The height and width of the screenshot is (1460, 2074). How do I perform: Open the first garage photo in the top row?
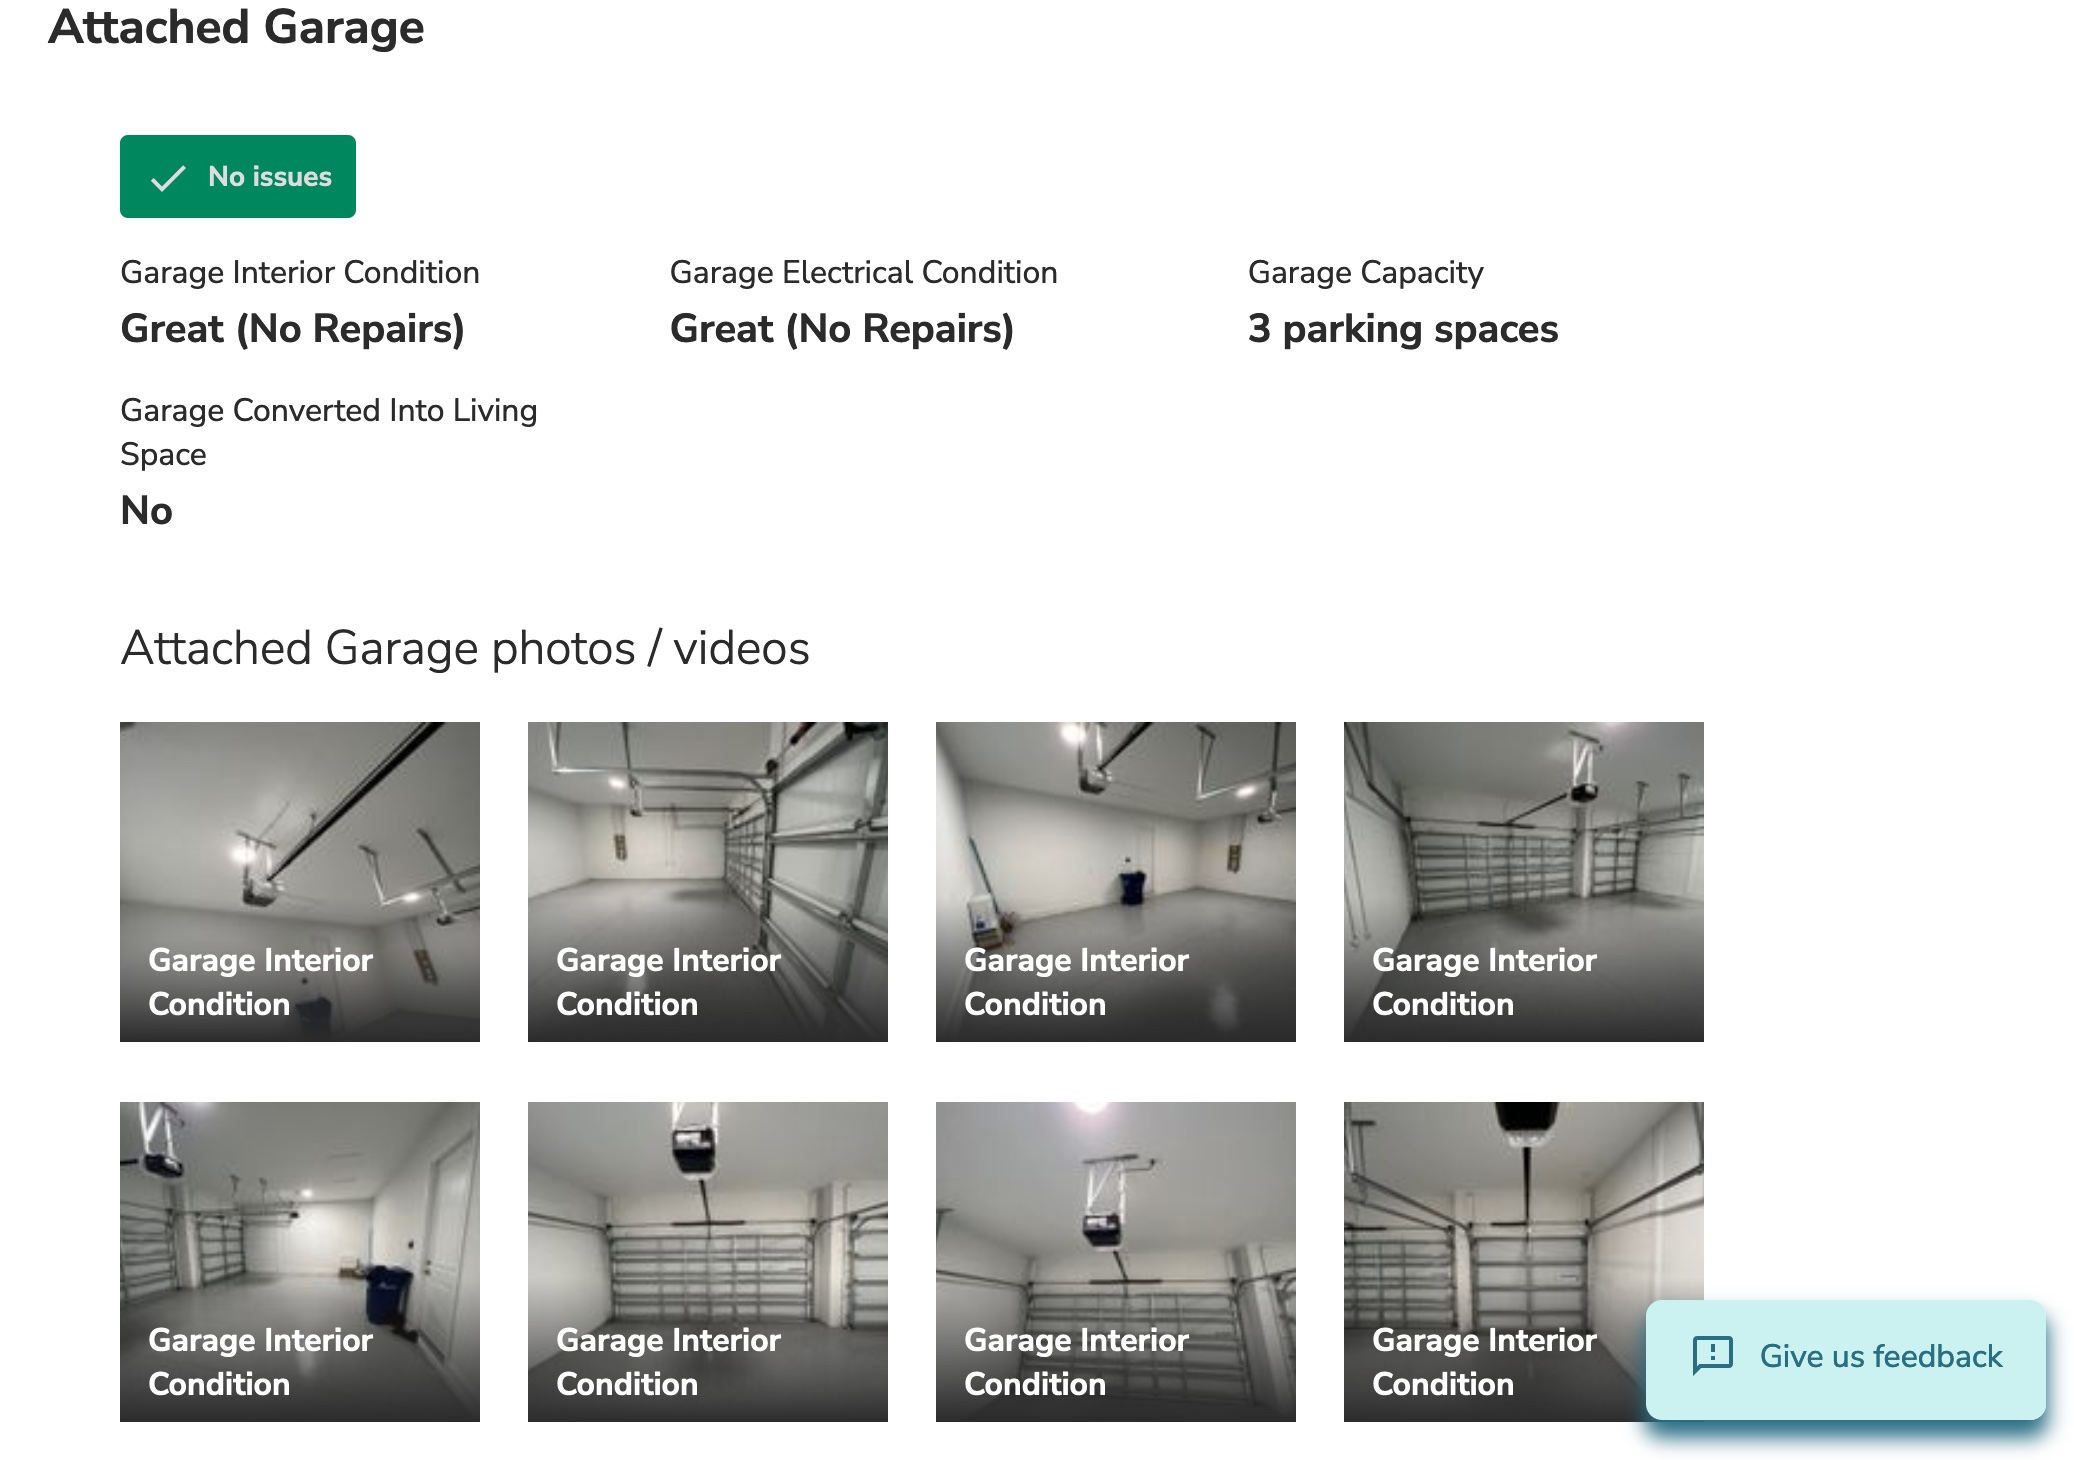300,881
